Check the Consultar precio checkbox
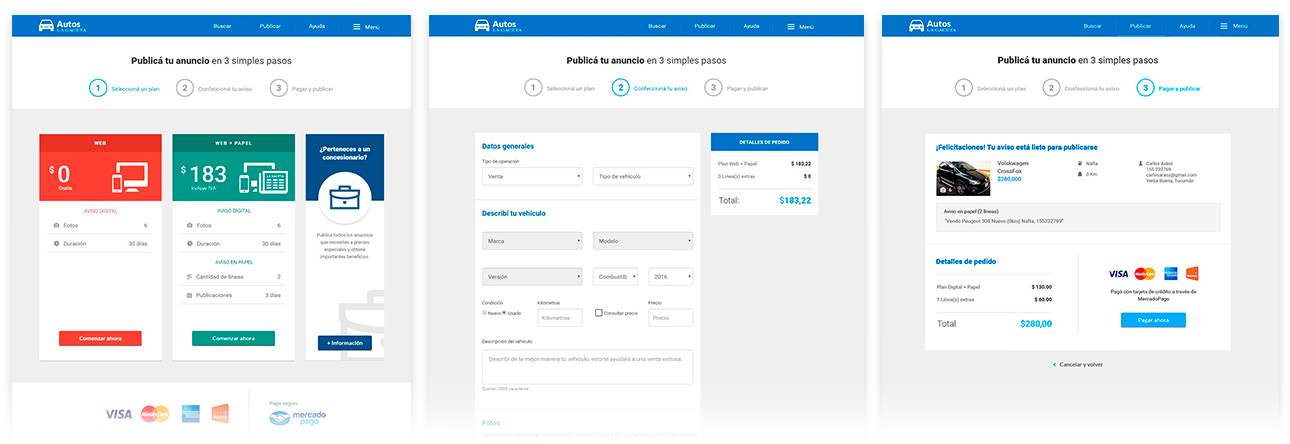 pos(599,313)
